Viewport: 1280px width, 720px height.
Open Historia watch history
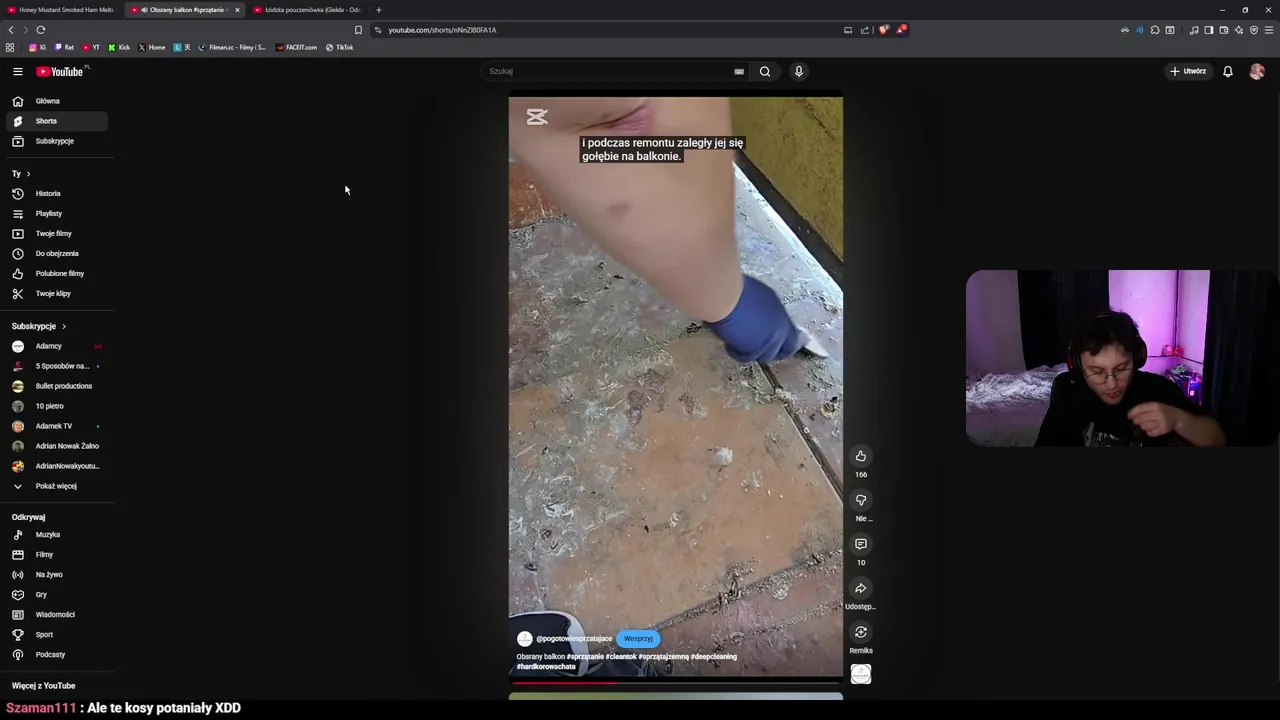[57, 194]
